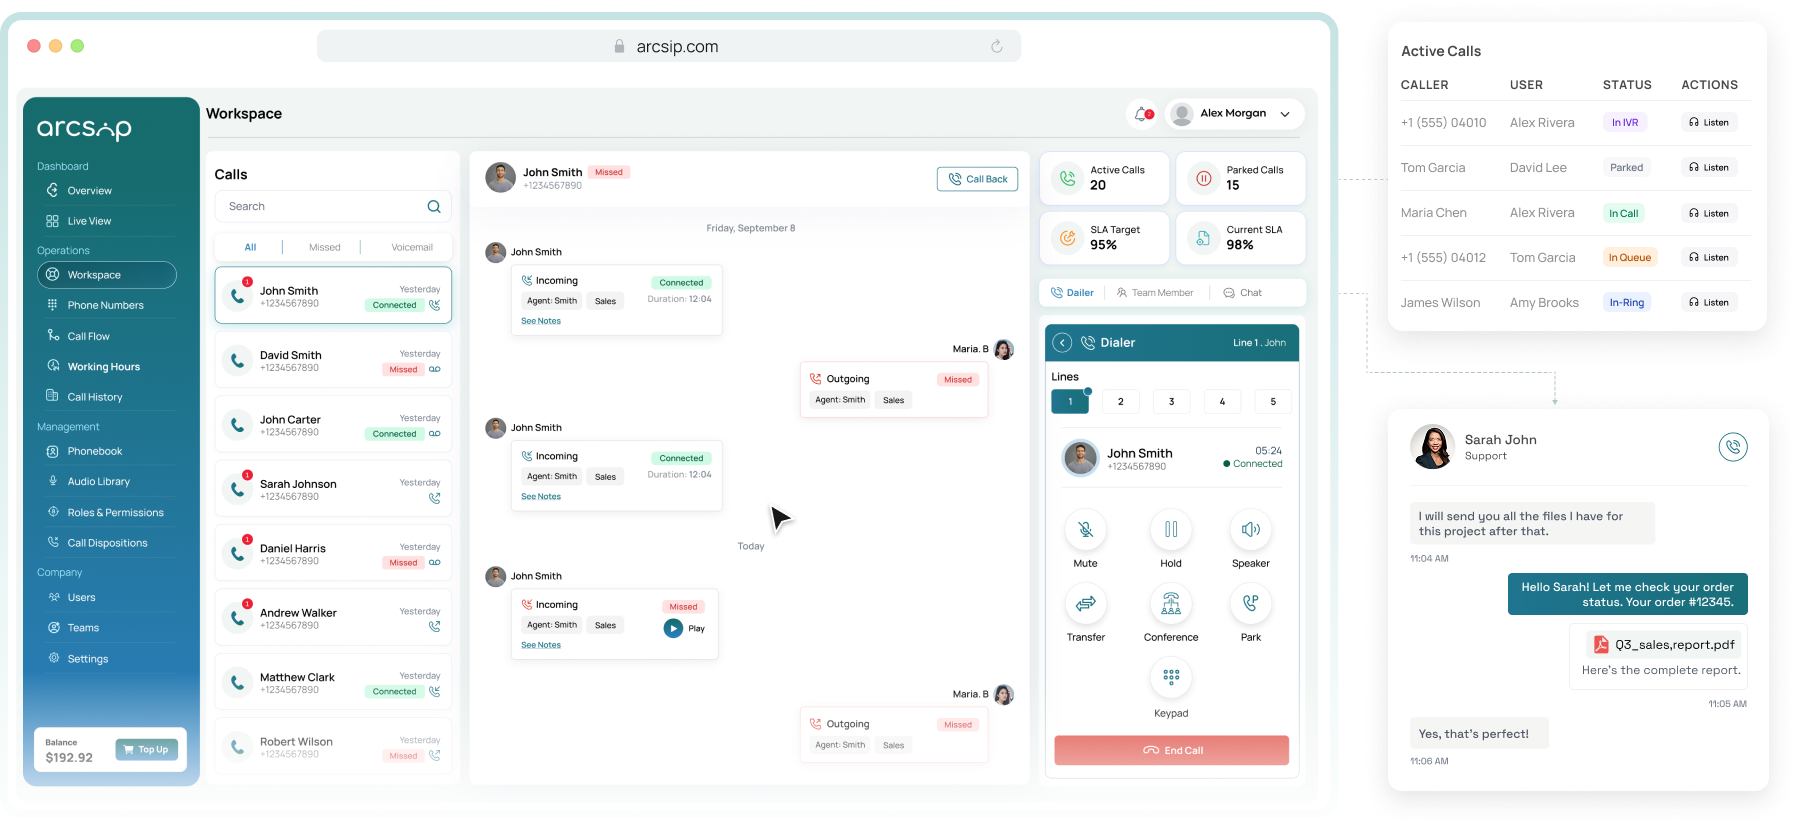
Task: Click voicemail icon on David Smith row
Action: pyautogui.click(x=435, y=369)
